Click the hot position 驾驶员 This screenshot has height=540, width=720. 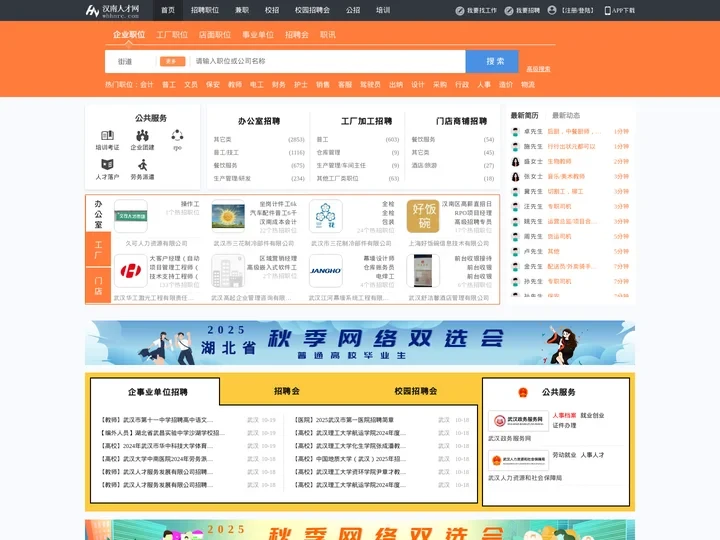(370, 84)
